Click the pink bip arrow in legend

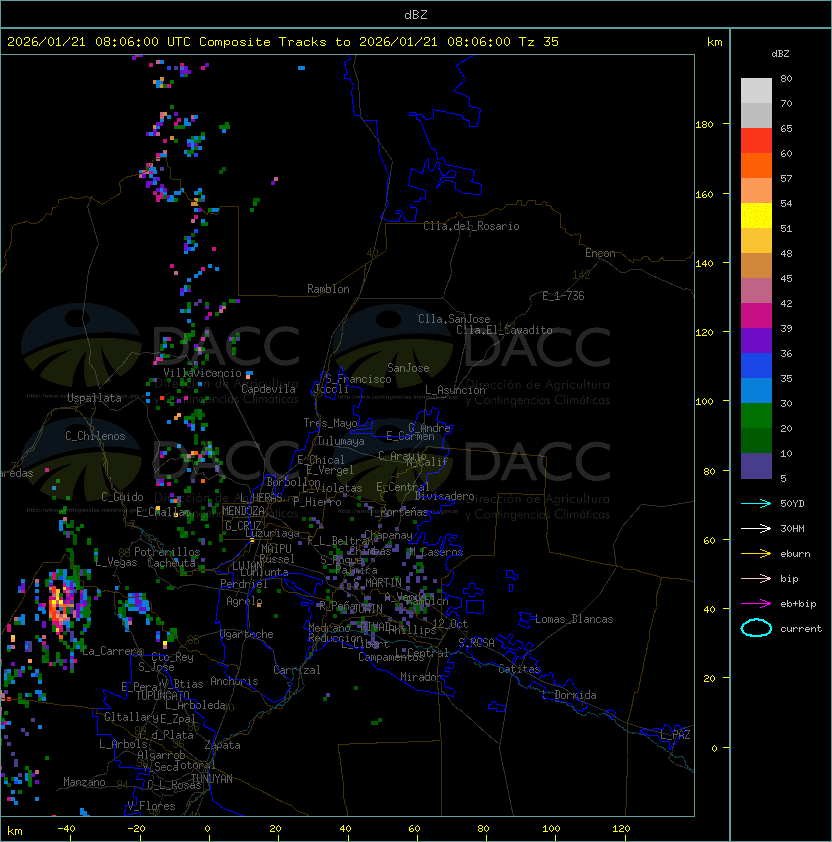[756, 578]
